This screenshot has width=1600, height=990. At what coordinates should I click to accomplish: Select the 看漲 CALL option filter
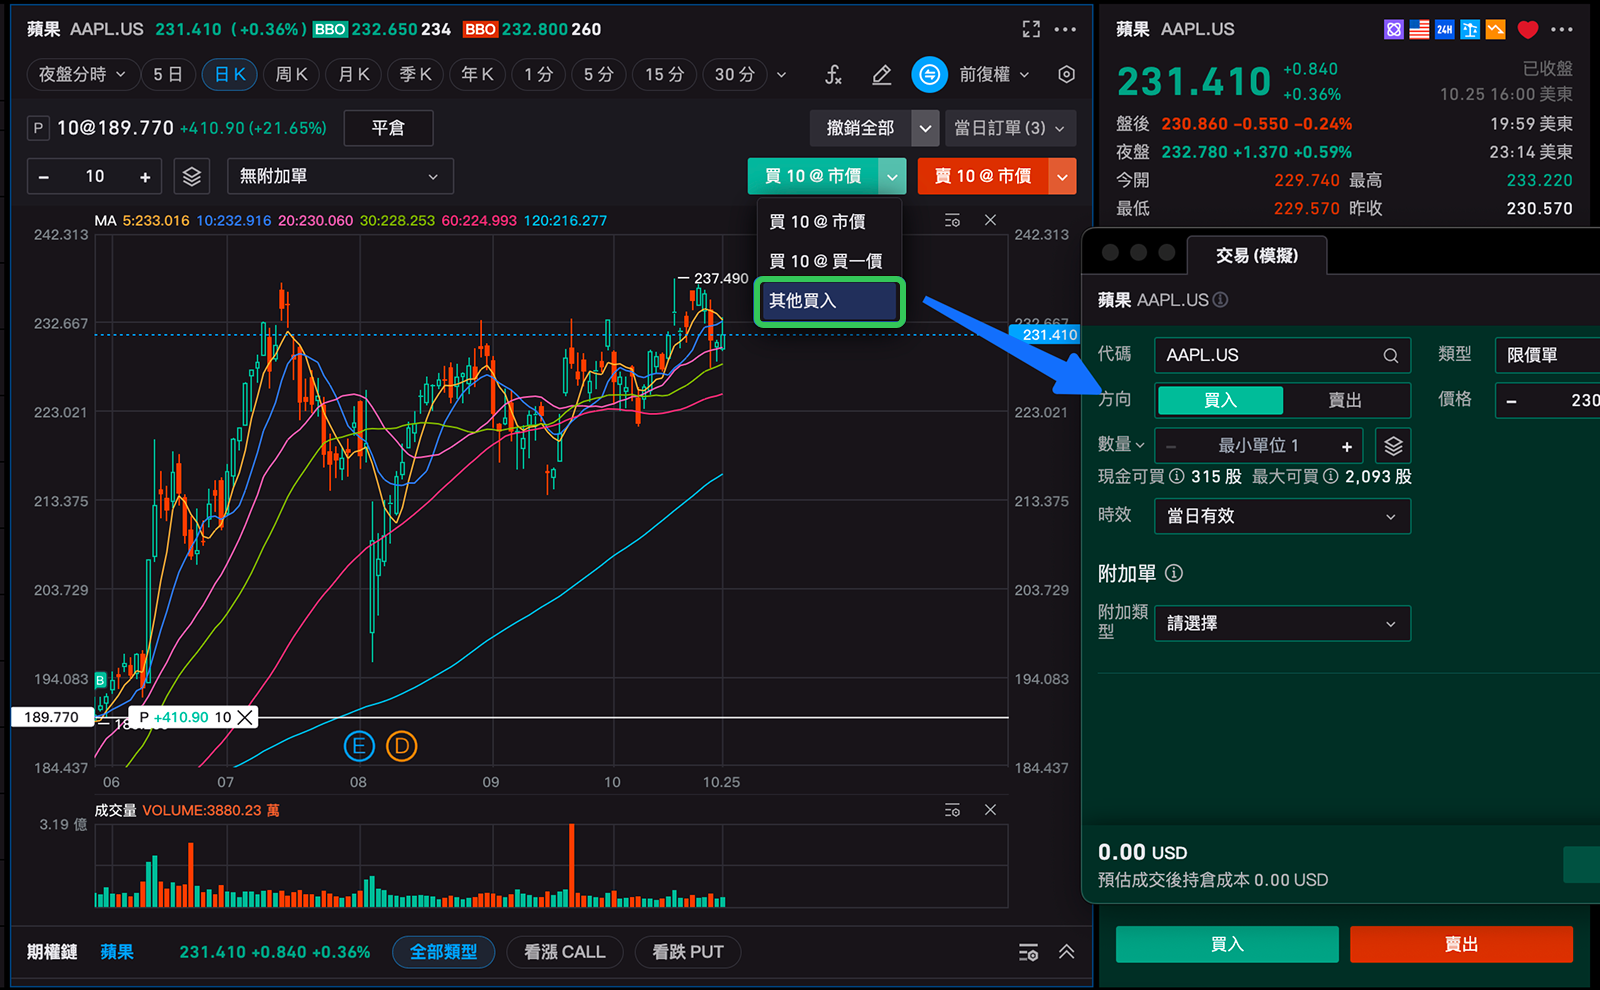pos(564,952)
